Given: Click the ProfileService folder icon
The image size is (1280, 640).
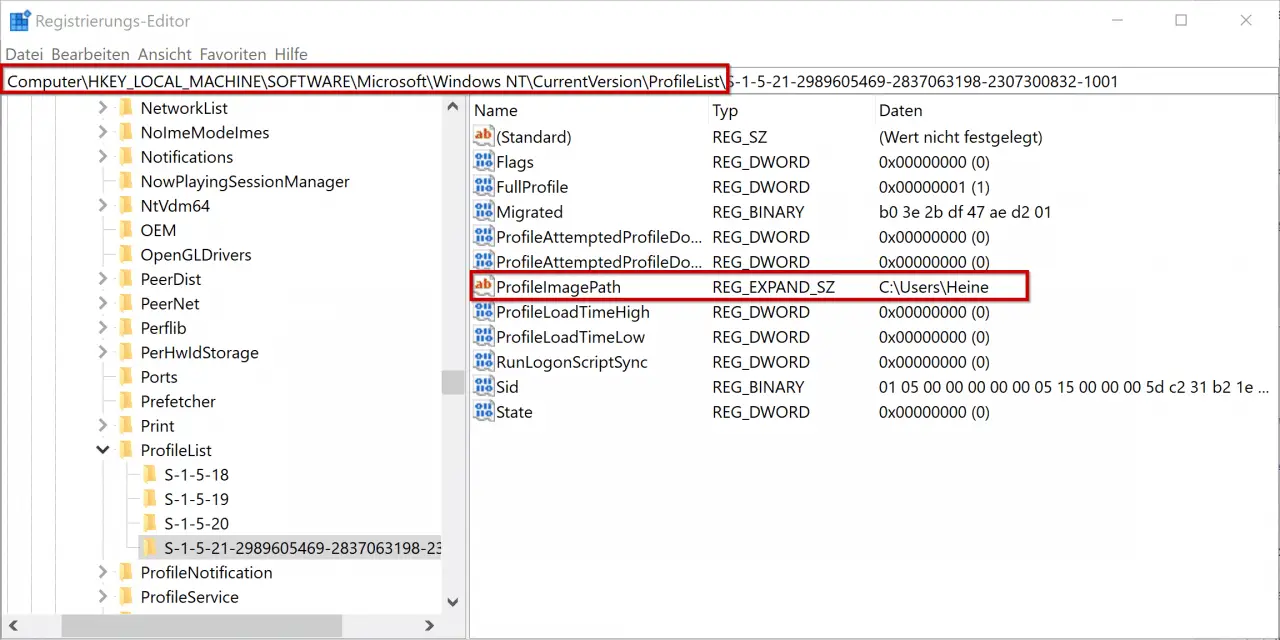Looking at the screenshot, I should click(x=126, y=597).
